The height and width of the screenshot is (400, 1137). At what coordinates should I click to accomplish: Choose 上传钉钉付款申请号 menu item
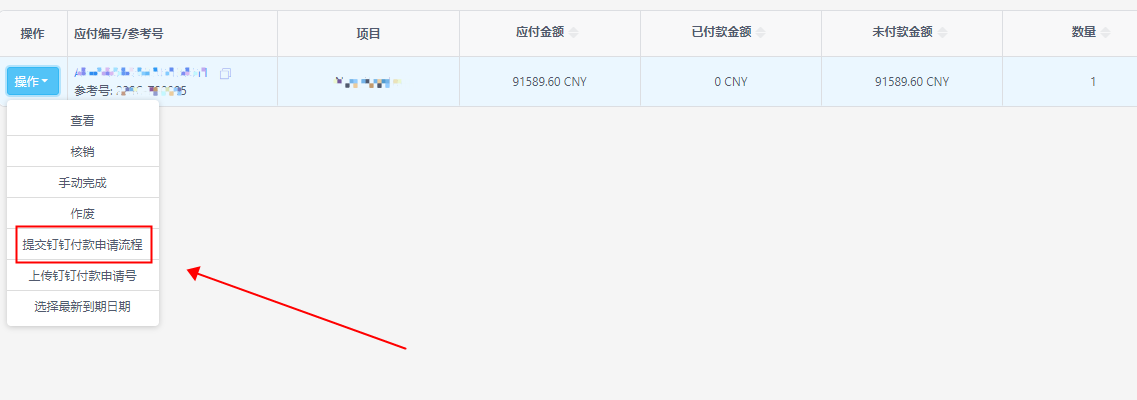tap(83, 276)
